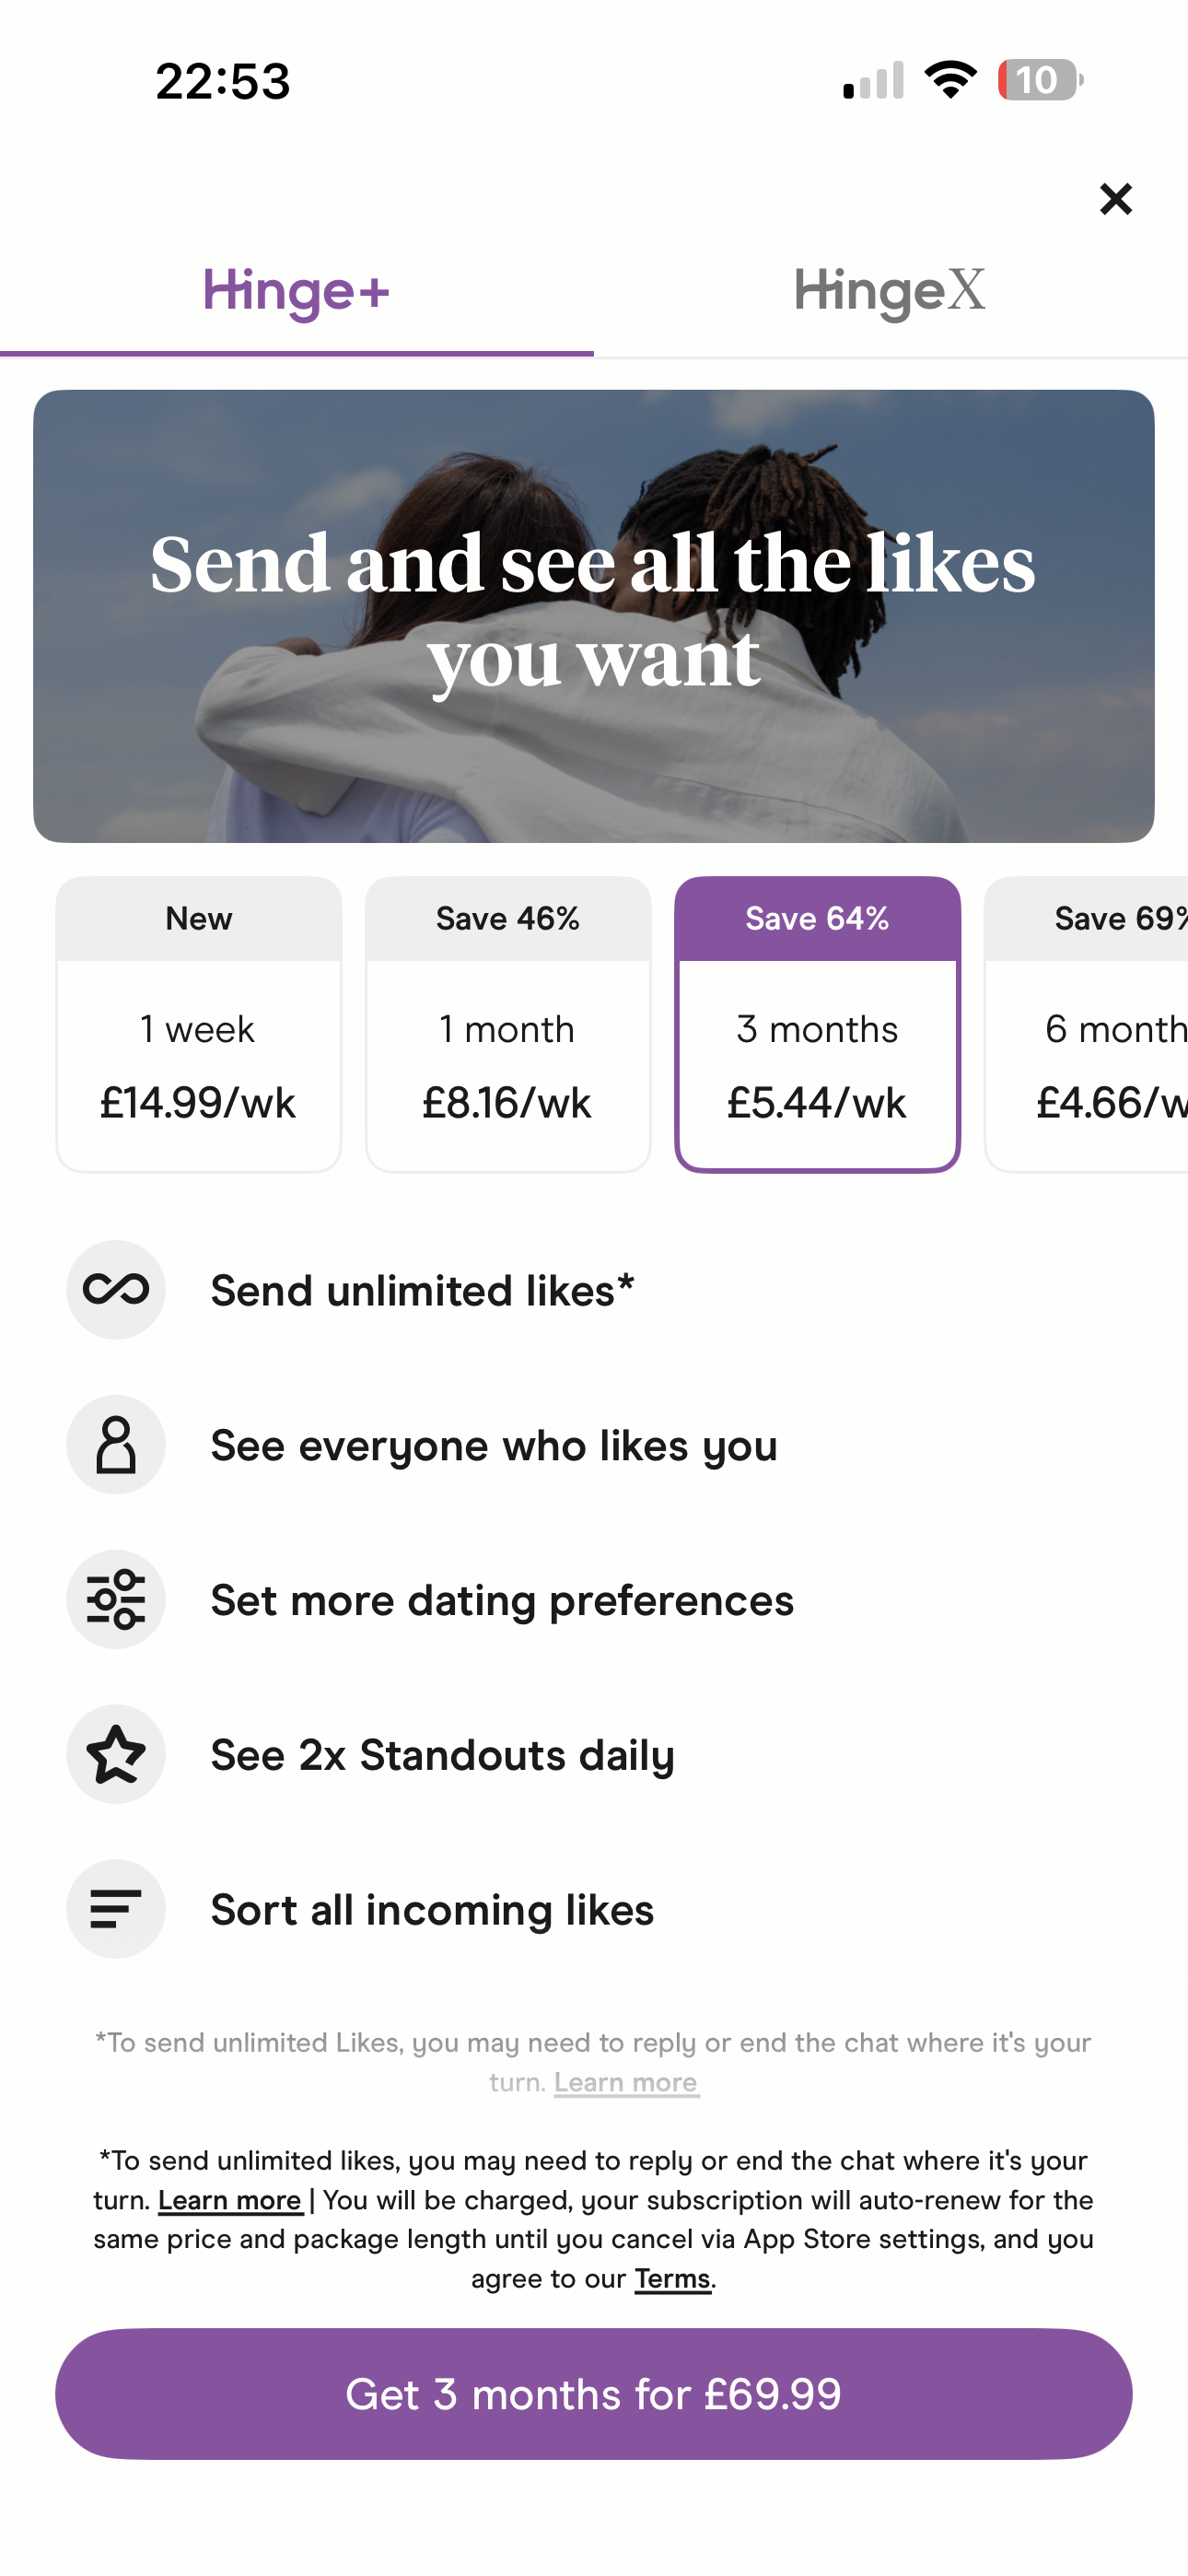
Task: Close the subscription screen with X
Action: [1115, 199]
